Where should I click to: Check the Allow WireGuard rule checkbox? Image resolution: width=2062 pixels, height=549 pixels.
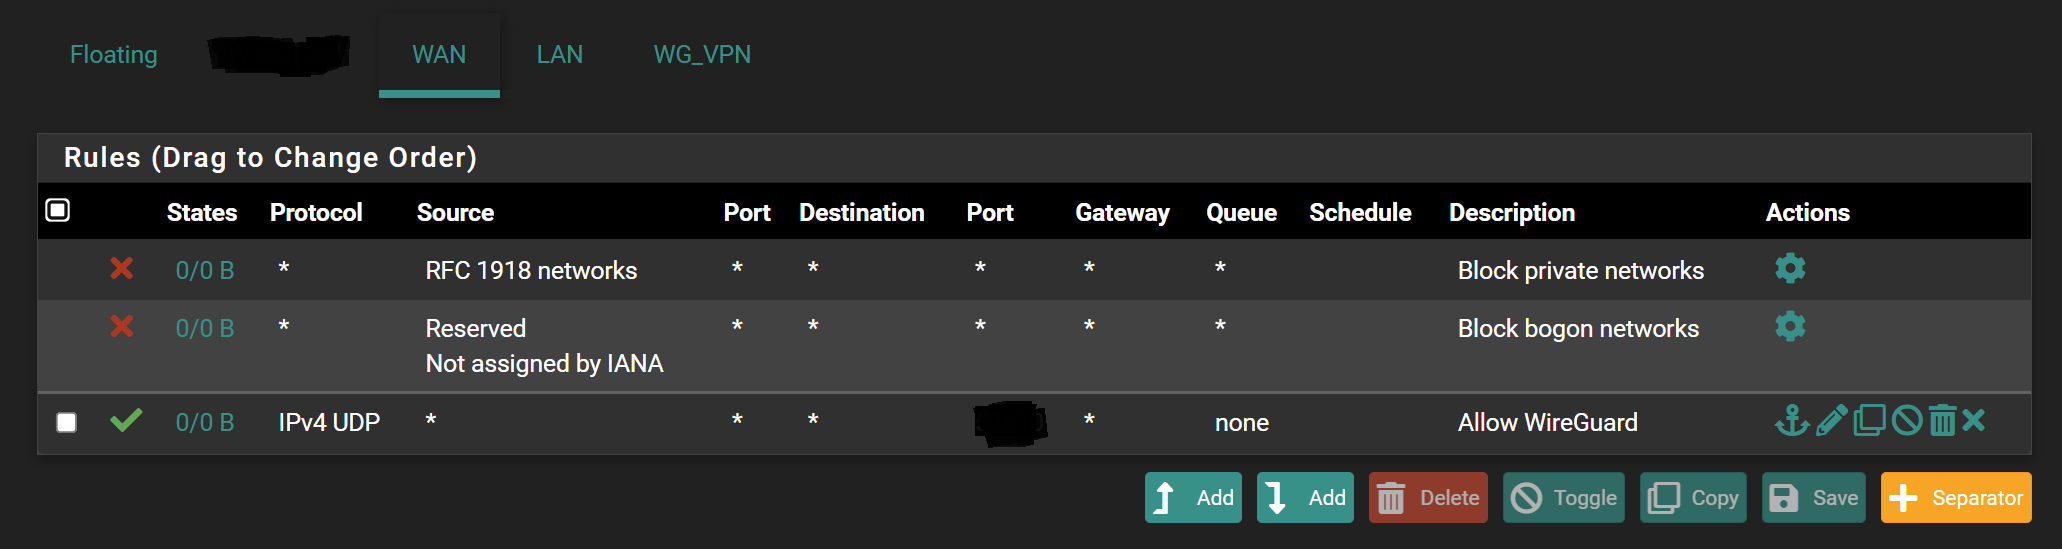[x=67, y=422]
